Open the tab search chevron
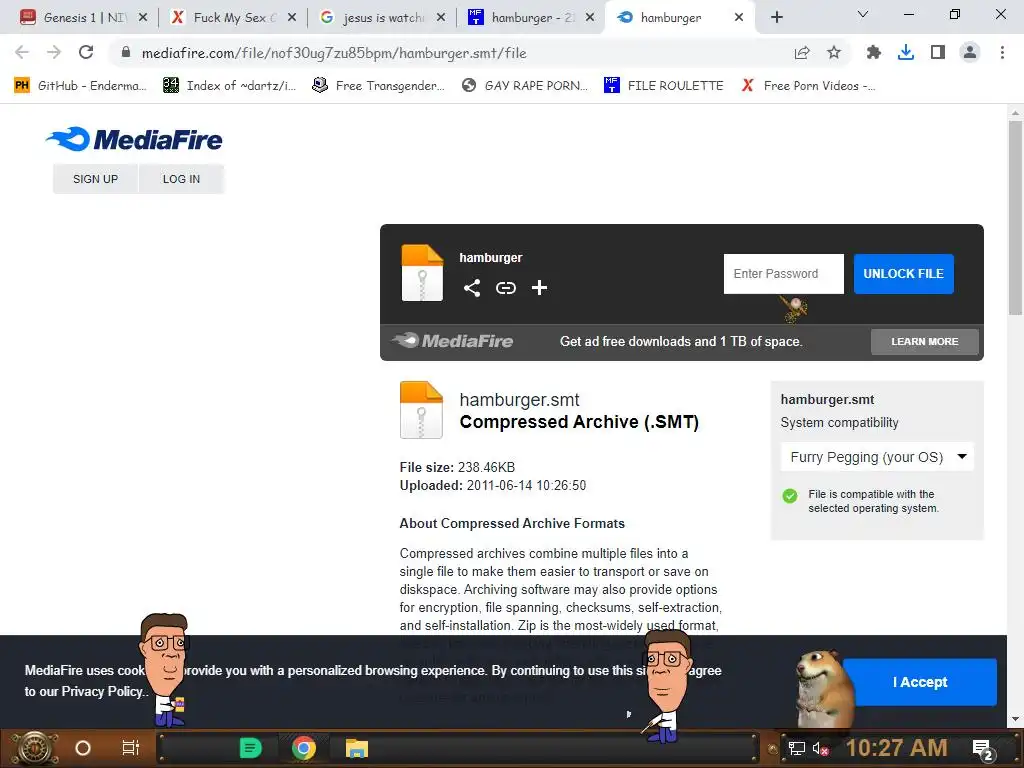The width and height of the screenshot is (1024, 768). tap(863, 14)
